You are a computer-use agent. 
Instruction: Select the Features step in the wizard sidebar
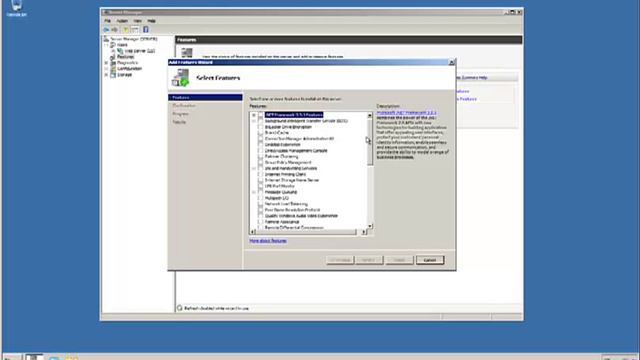205,98
